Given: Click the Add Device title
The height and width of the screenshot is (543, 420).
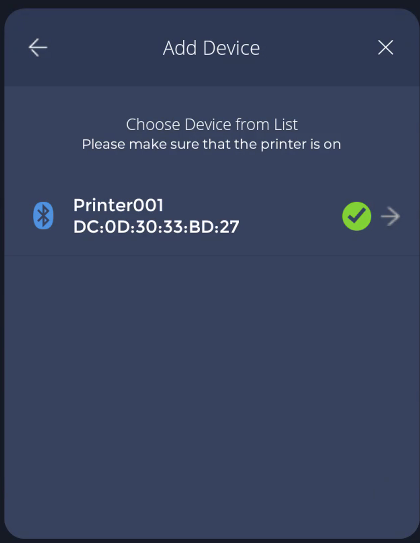Looking at the screenshot, I should pos(211,48).
